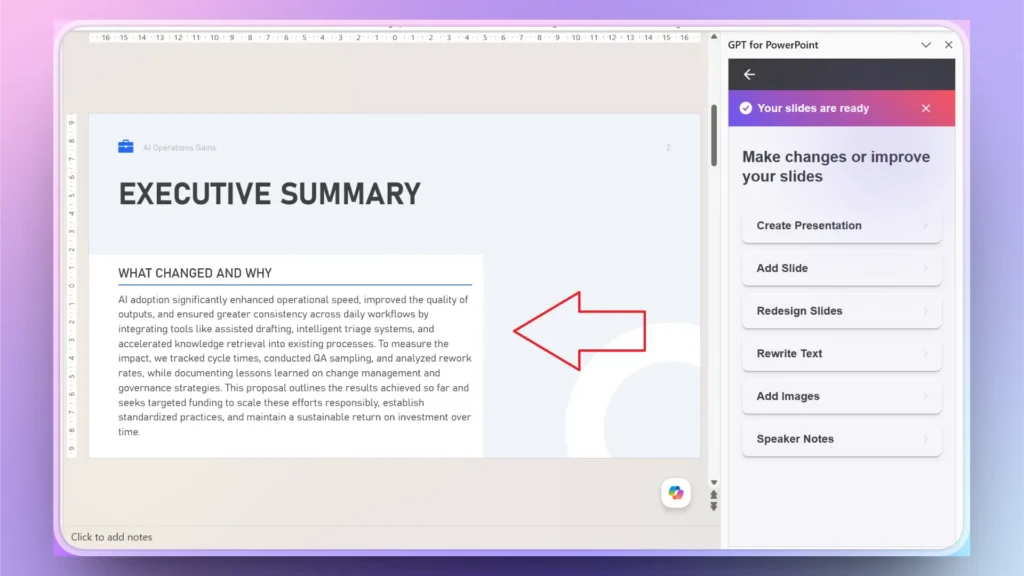The width and height of the screenshot is (1024, 576).
Task: Open Redesign Slides
Action: pos(841,311)
